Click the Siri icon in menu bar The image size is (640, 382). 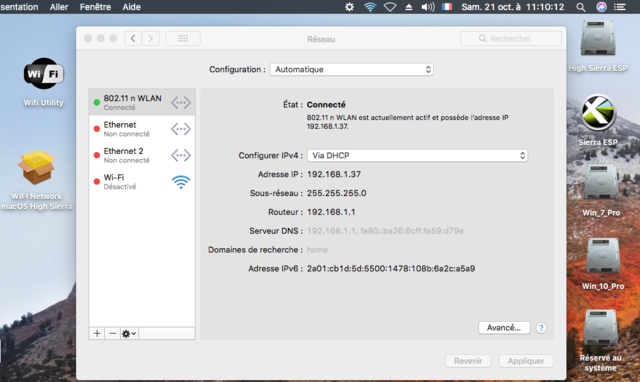[601, 7]
